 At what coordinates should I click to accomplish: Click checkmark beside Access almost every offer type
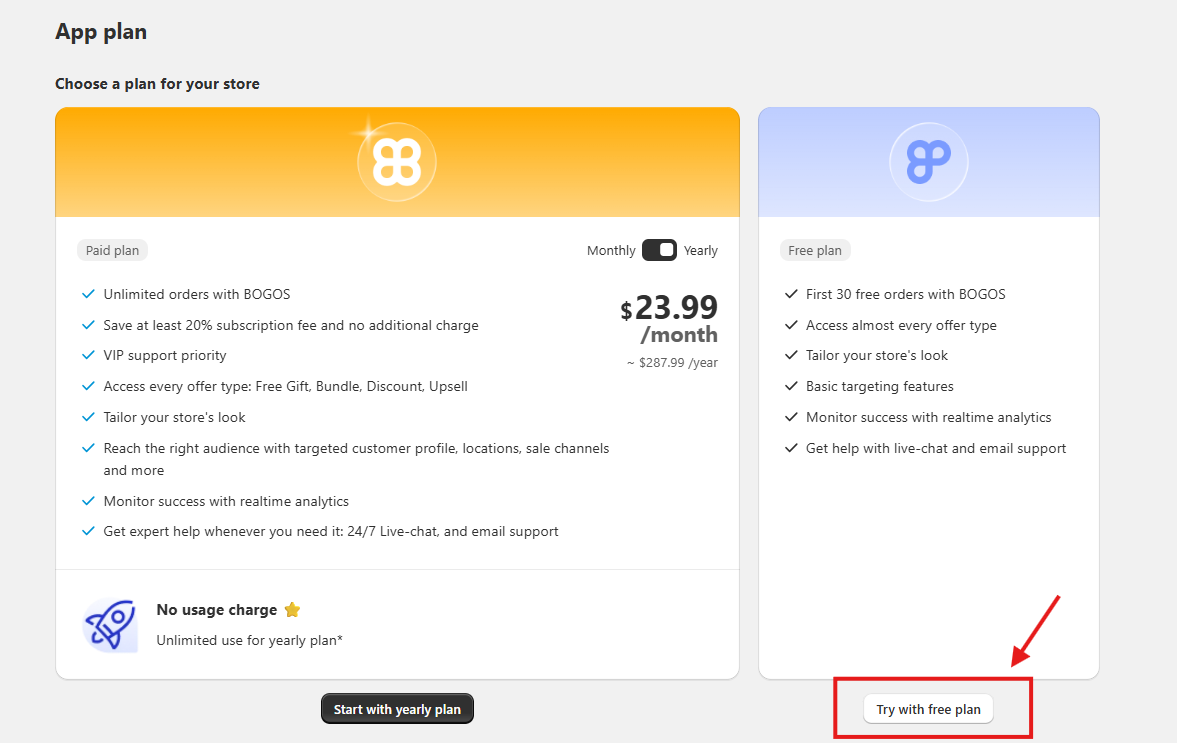(x=790, y=325)
